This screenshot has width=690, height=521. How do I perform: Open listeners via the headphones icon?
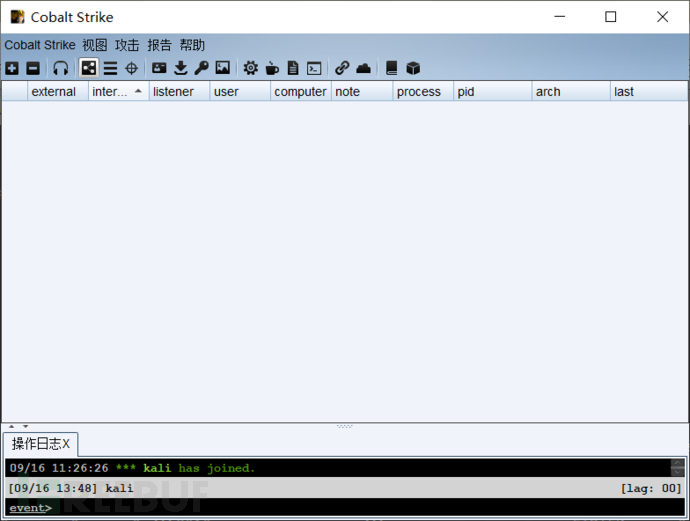tap(61, 68)
